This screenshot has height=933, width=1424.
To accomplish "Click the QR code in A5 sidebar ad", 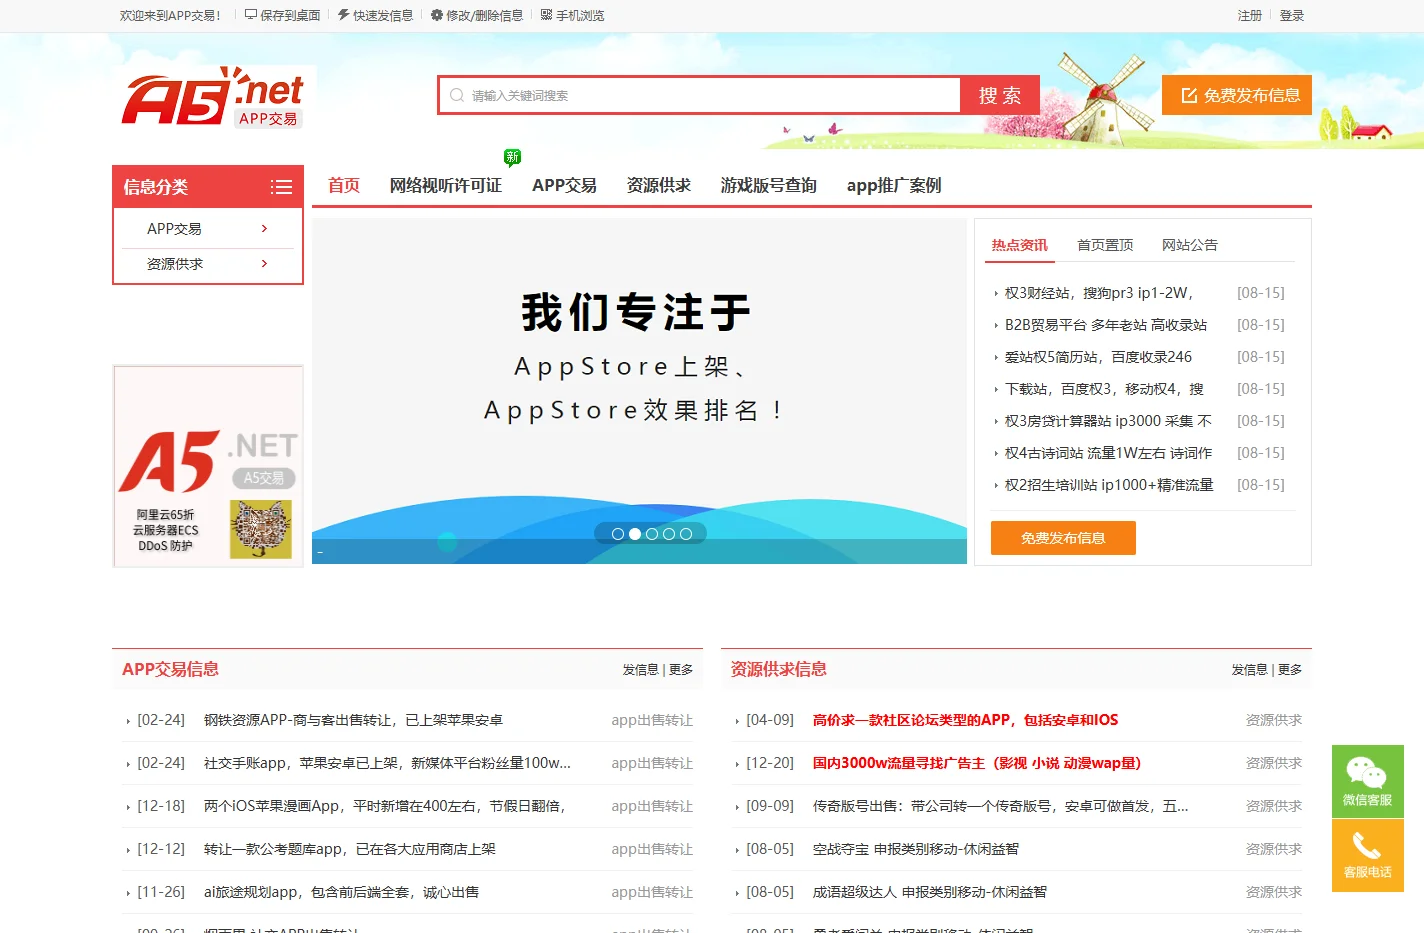I will 261,529.
